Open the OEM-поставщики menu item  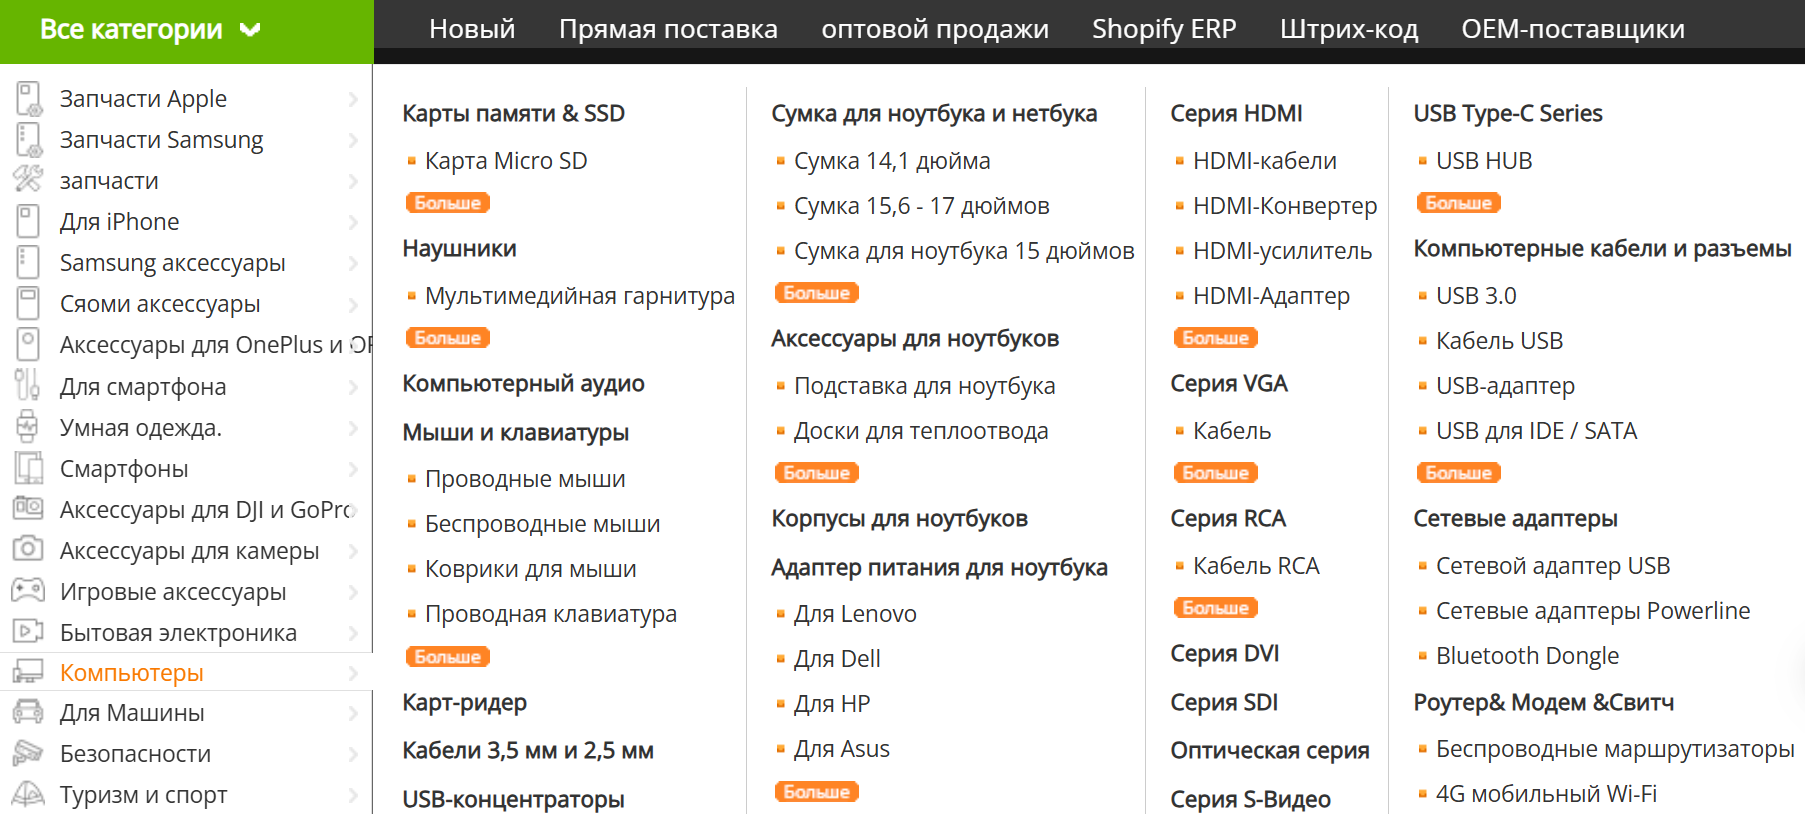[x=1573, y=29]
